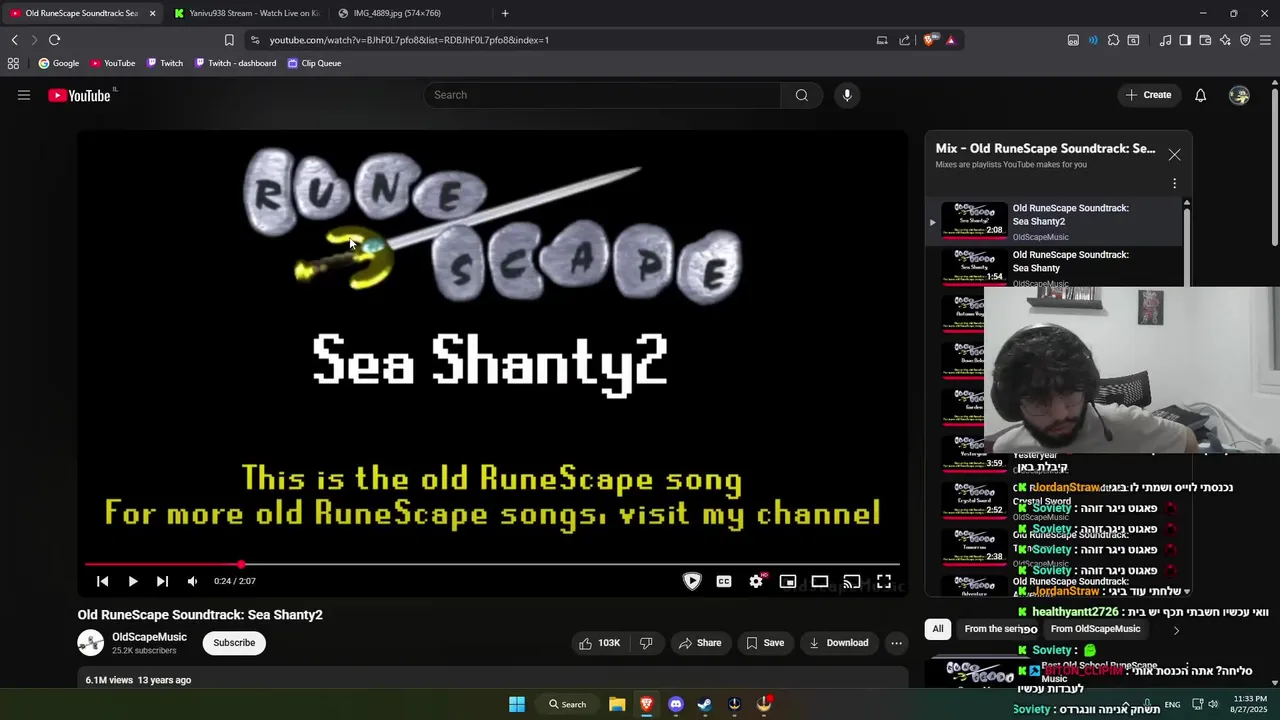This screenshot has height=720, width=1280.
Task: Open Brave Shields lion icon
Action: coord(929,40)
